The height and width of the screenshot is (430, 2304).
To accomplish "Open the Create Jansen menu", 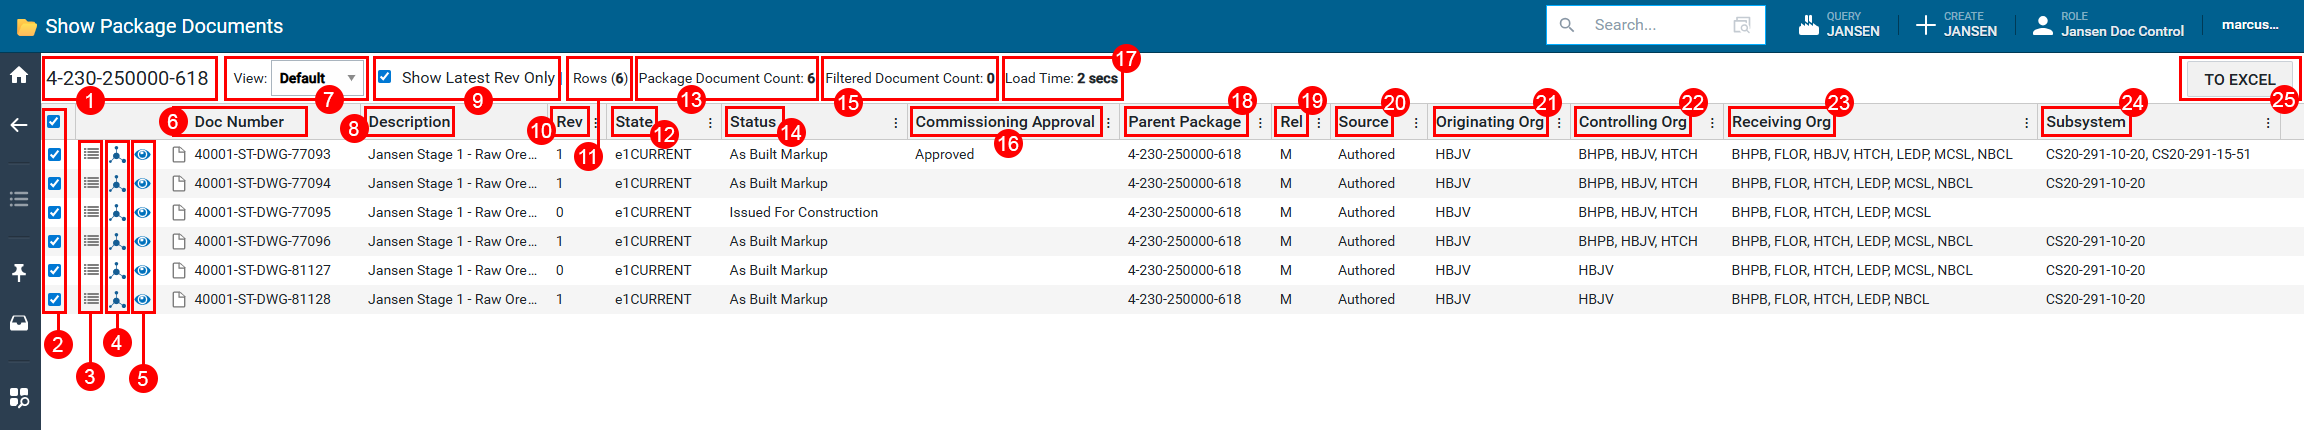I will point(1956,25).
